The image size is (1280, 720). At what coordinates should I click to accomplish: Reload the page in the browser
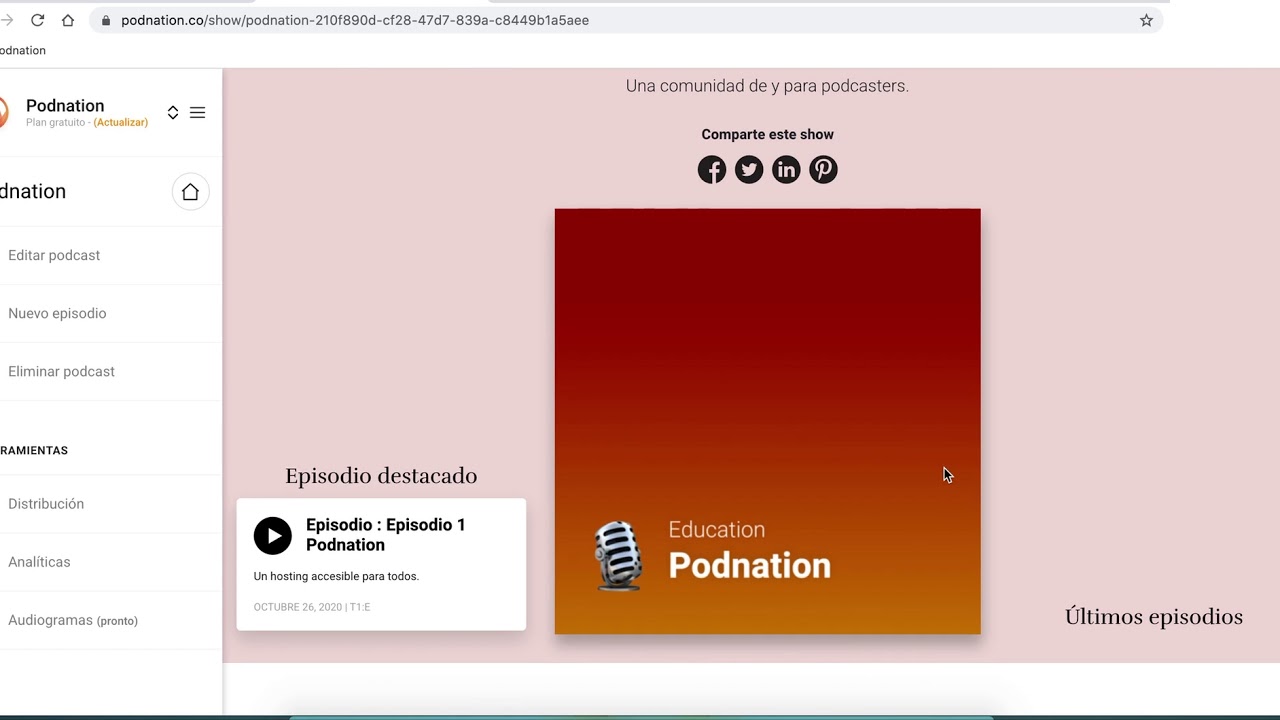tap(37, 20)
